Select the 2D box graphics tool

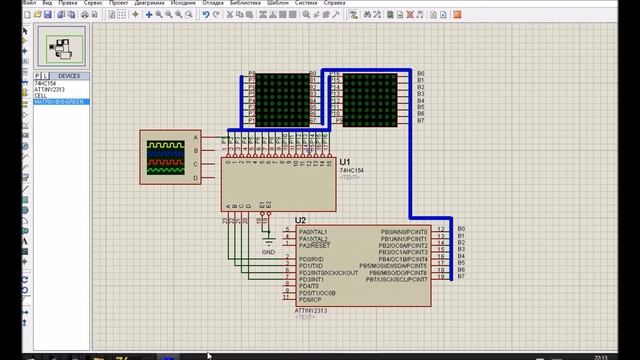pos(25,200)
